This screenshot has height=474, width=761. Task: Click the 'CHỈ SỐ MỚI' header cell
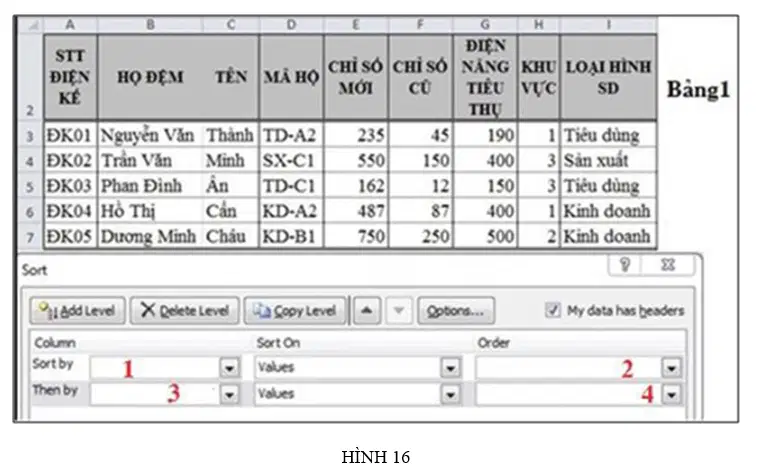pos(356,77)
